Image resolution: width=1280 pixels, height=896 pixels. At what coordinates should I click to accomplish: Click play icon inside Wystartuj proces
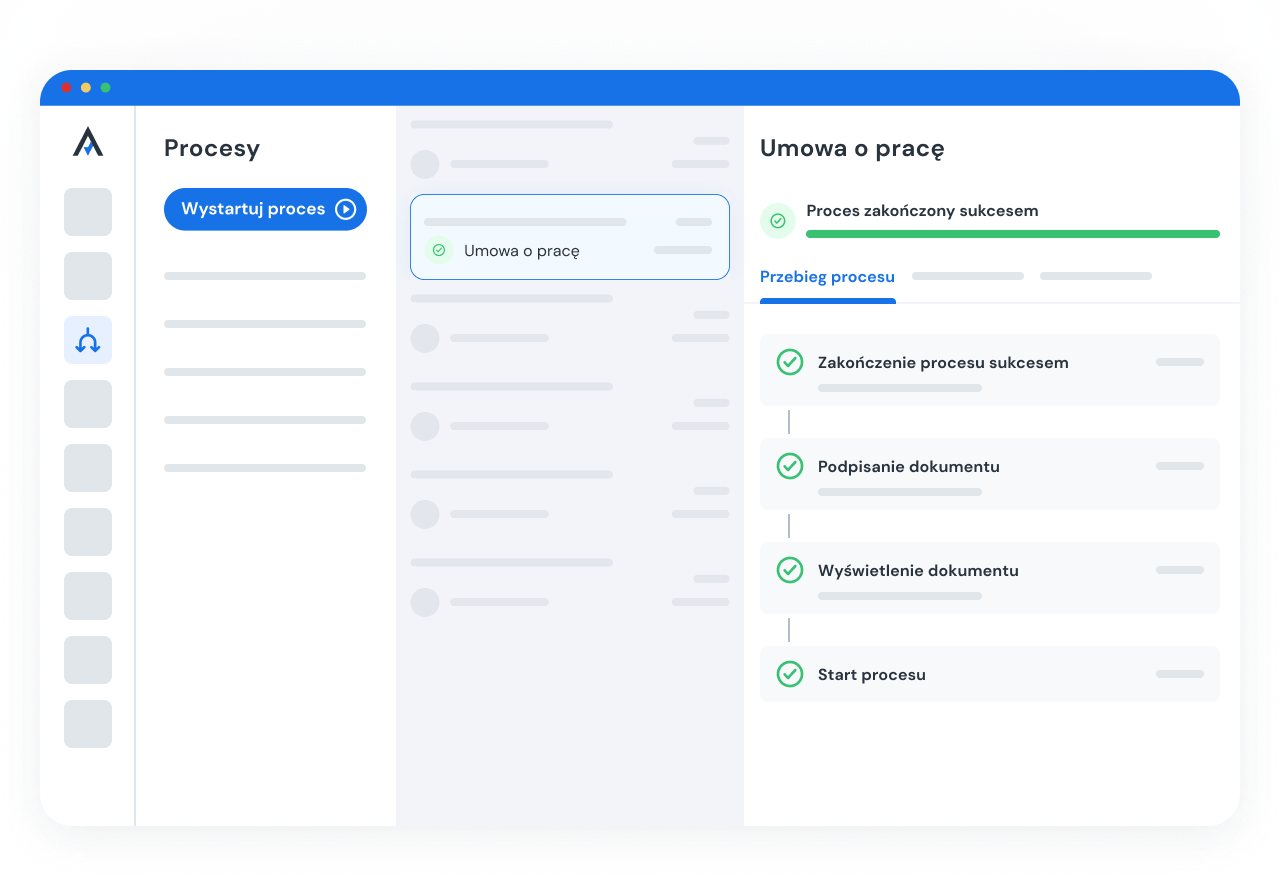click(x=345, y=209)
